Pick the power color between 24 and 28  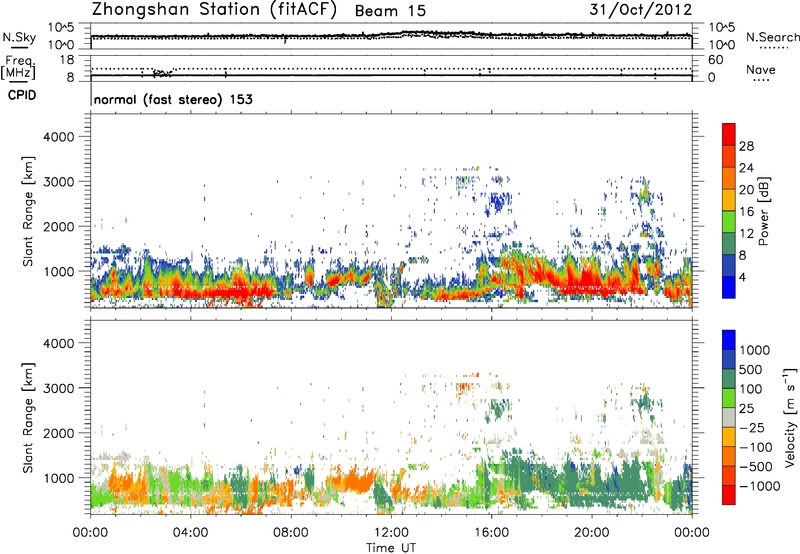729,157
